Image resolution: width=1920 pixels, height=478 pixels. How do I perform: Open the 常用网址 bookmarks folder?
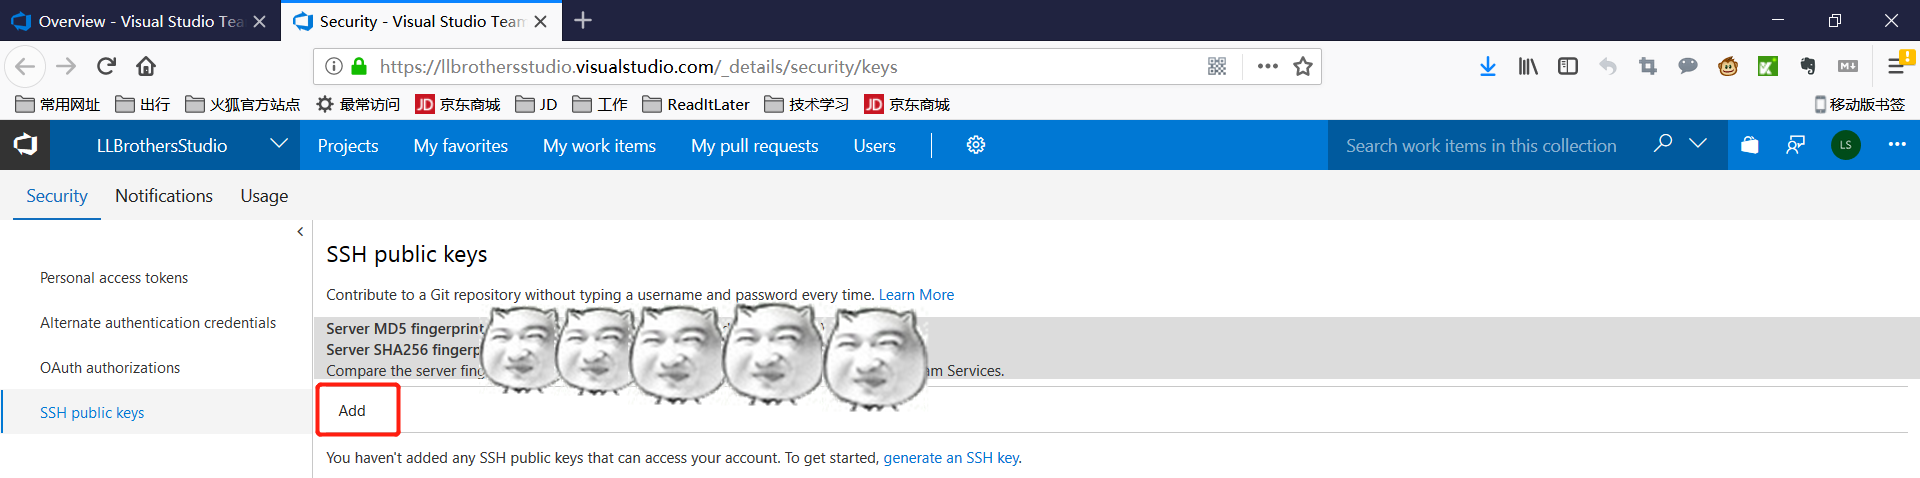point(58,104)
